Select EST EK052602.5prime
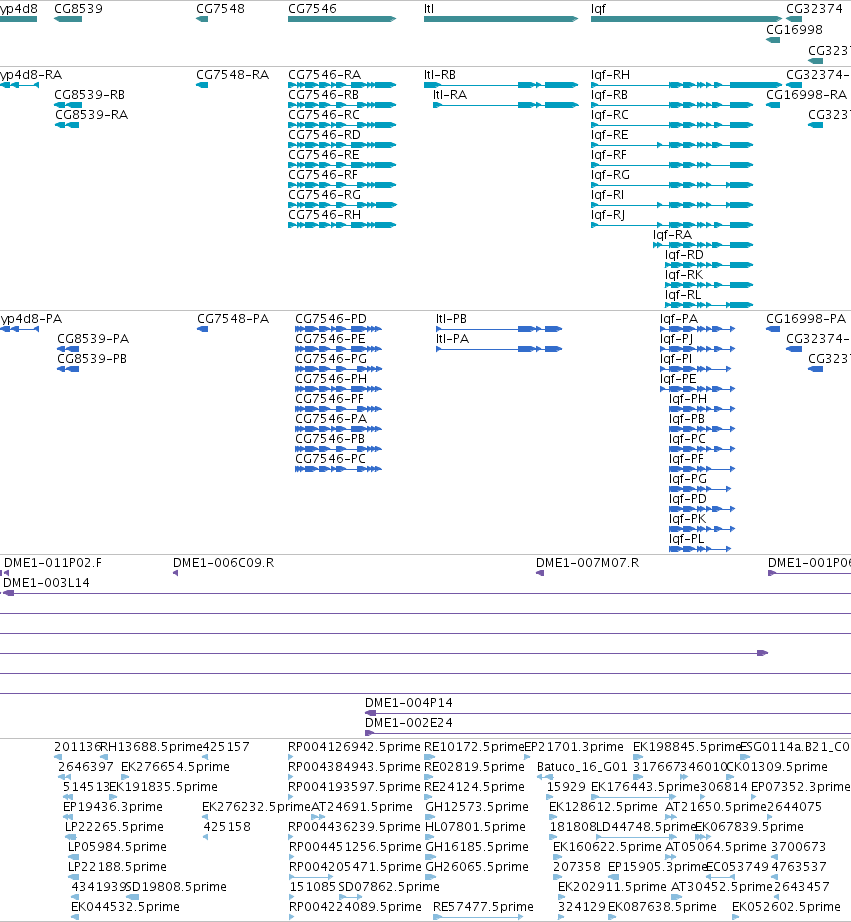 click(786, 907)
